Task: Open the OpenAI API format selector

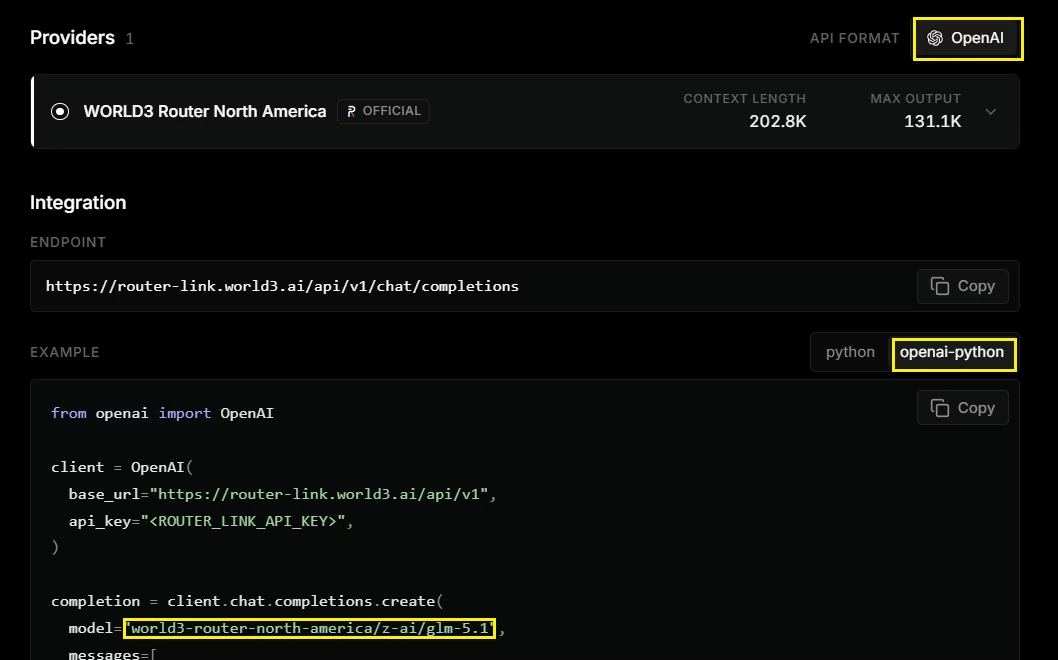Action: (968, 38)
